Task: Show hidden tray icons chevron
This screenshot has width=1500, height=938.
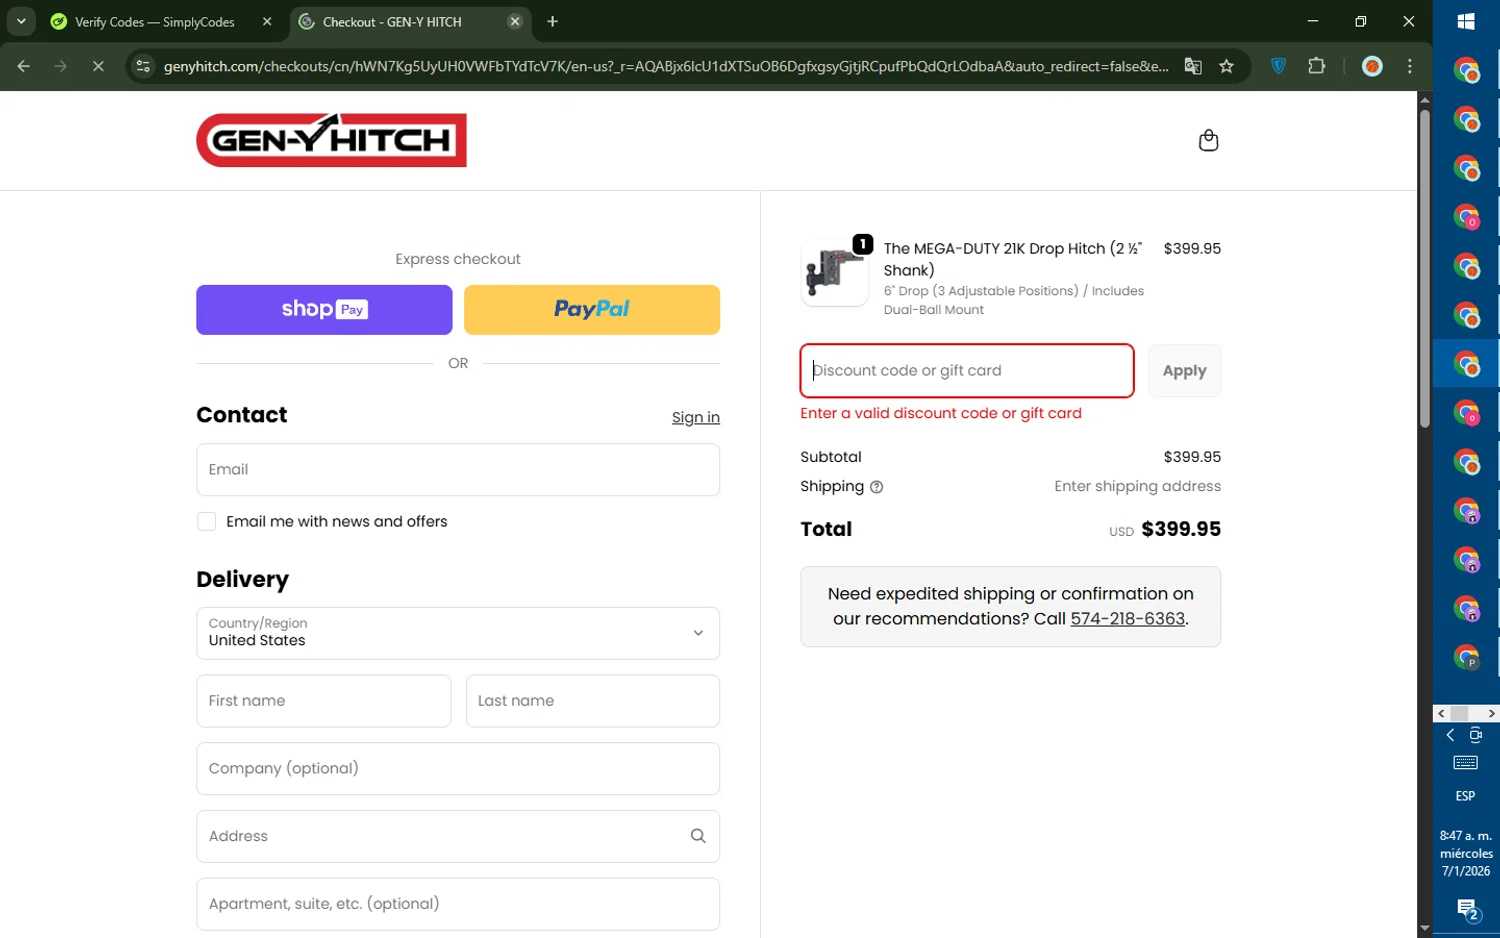Action: [x=1450, y=735]
